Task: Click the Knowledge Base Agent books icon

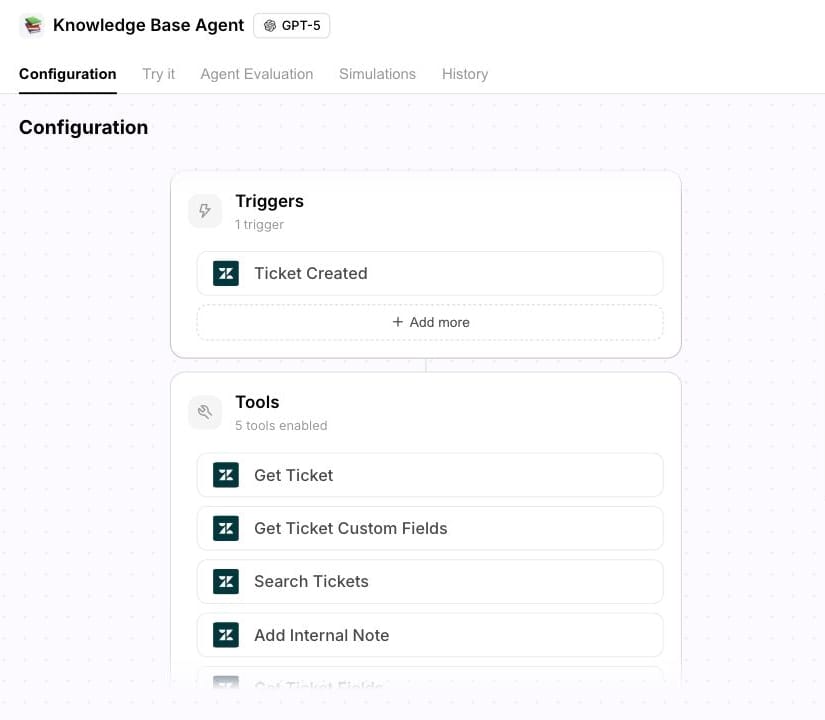Action: point(32,26)
